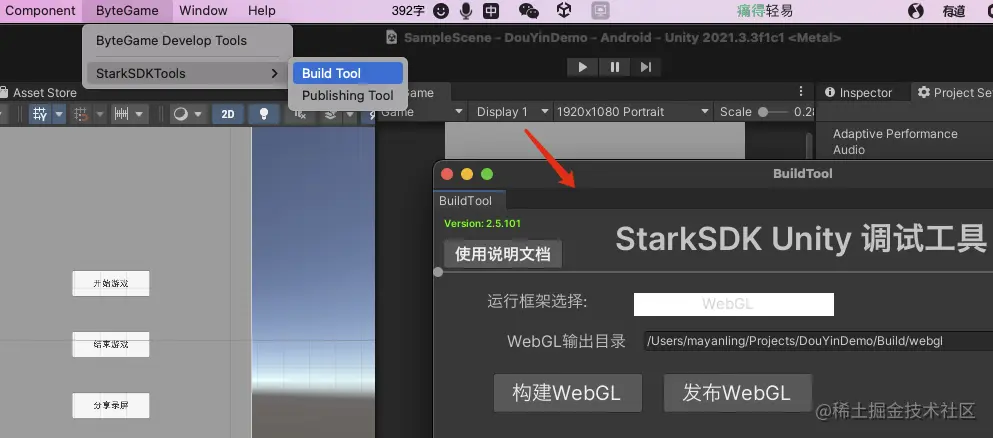
Task: Click the WeChat icon in menu bar
Action: pyautogui.click(x=529, y=11)
